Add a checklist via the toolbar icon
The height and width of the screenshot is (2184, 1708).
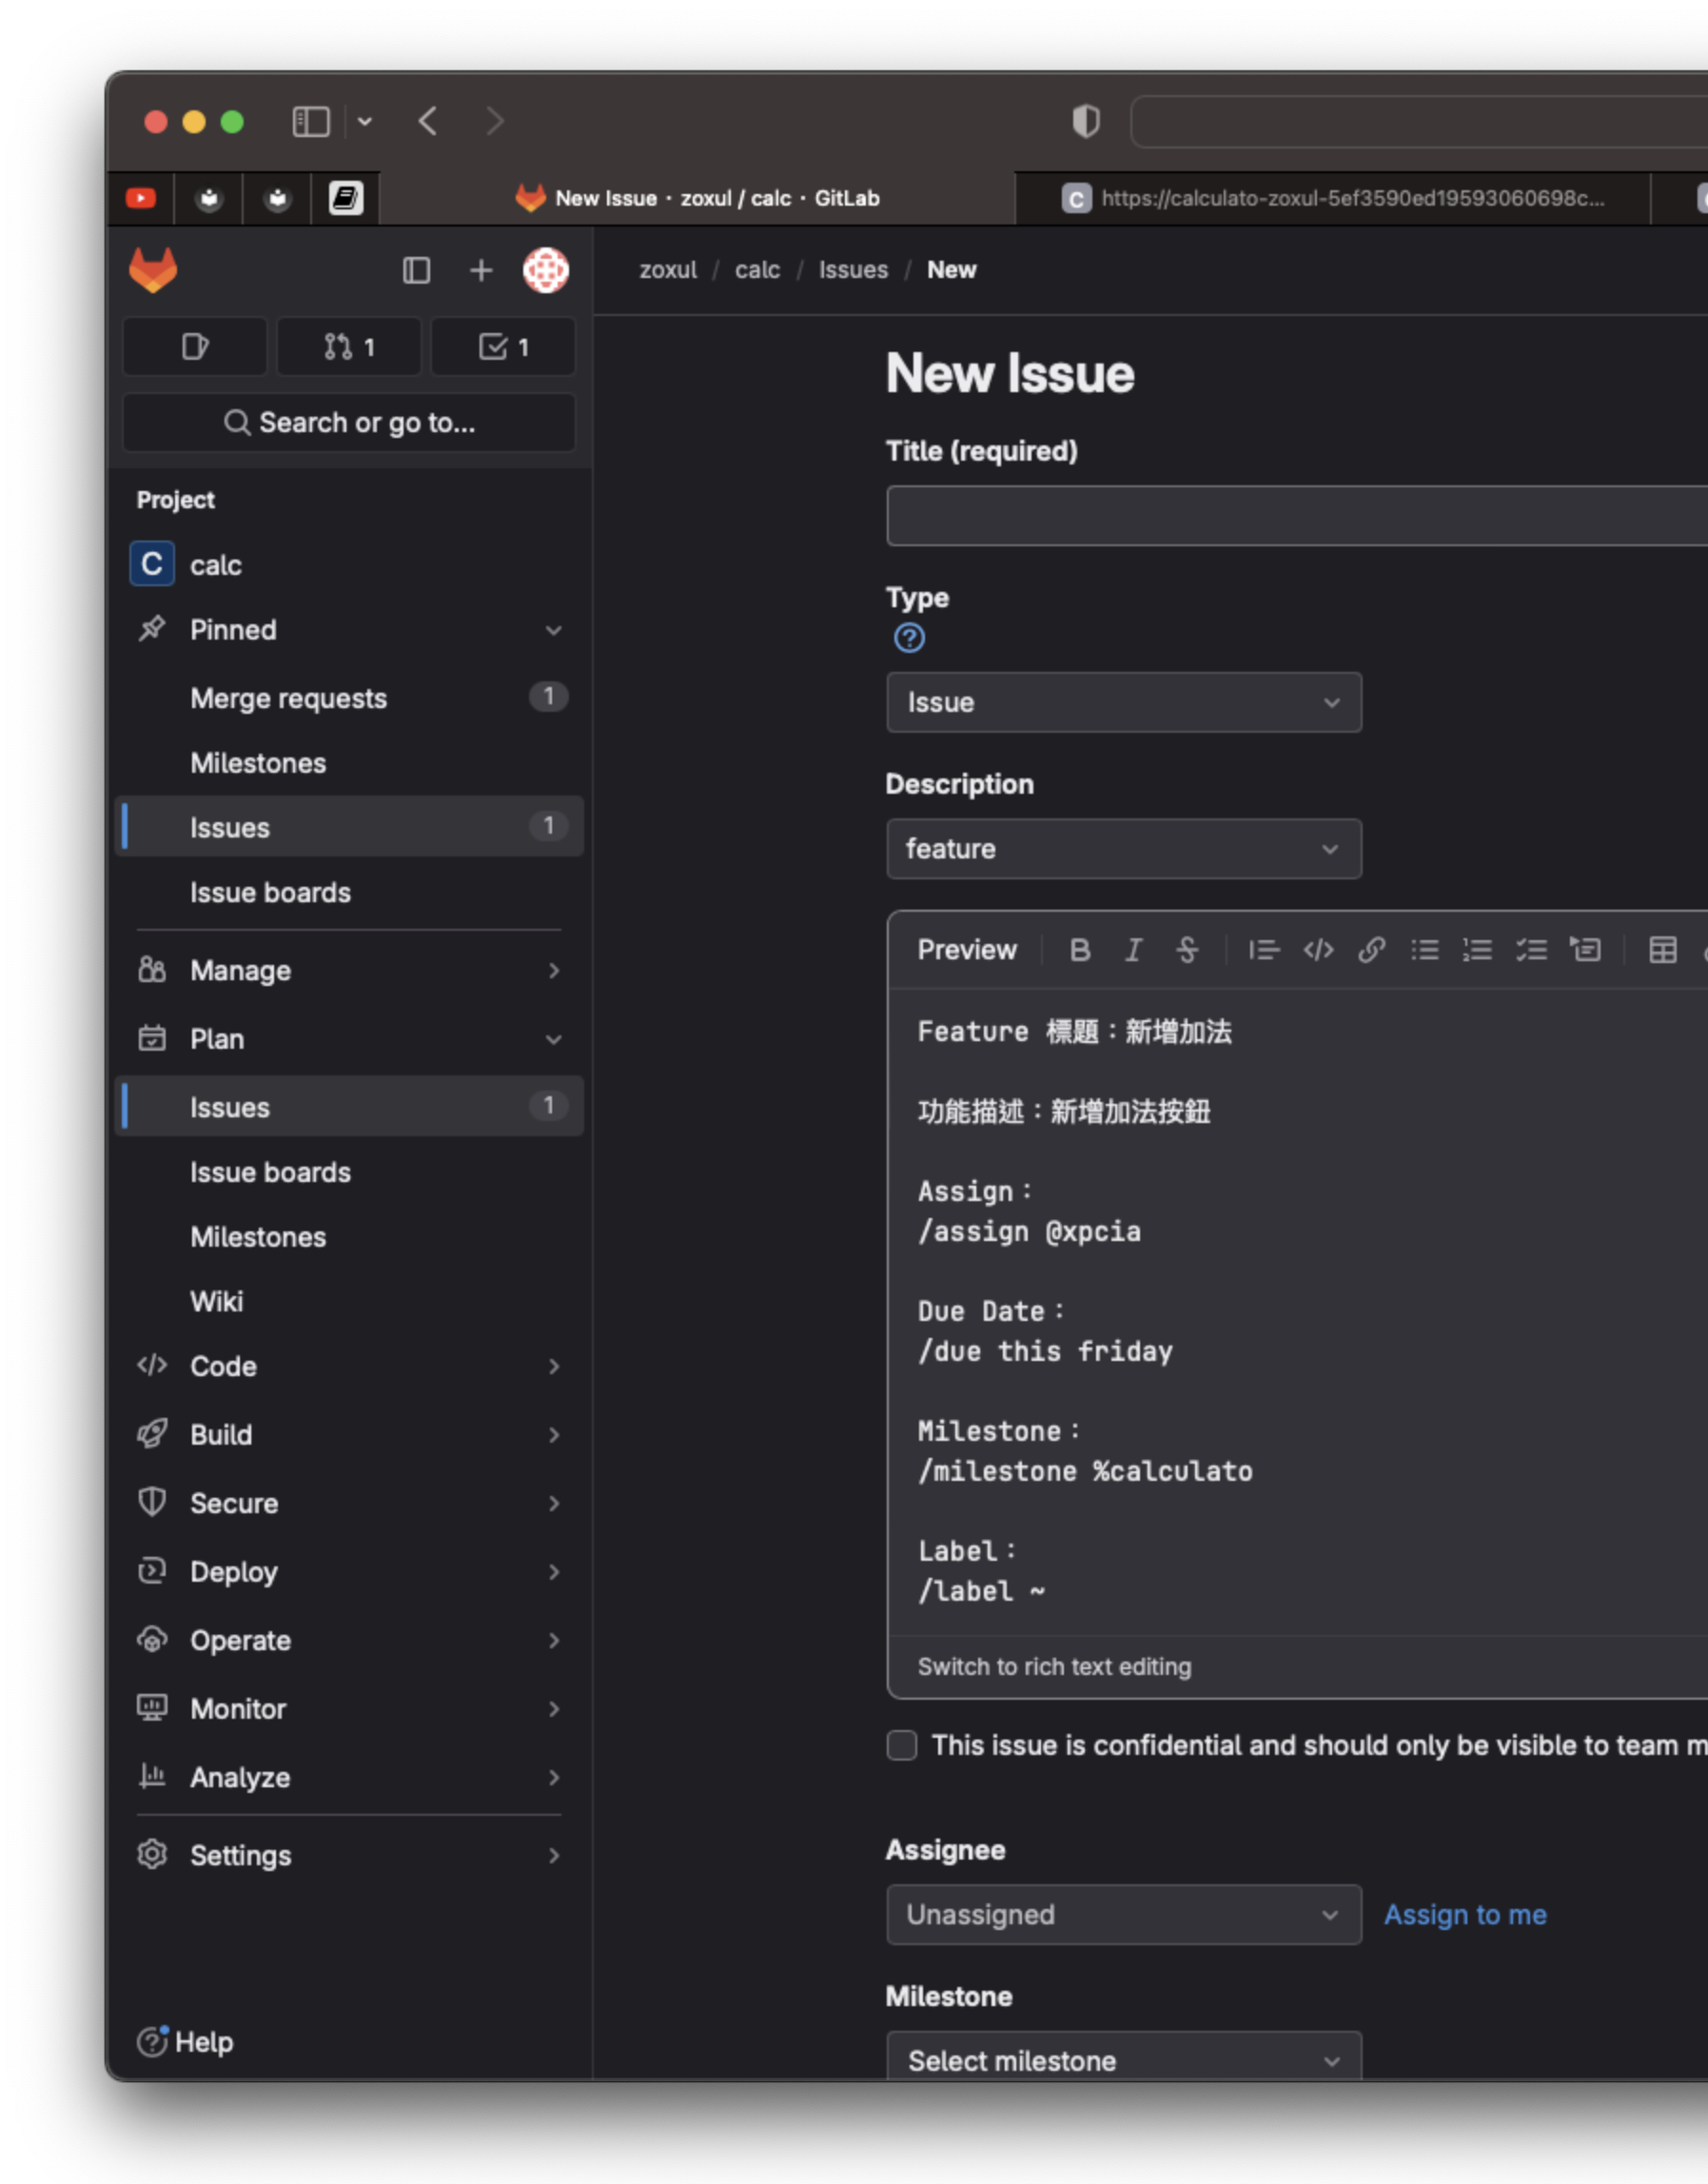coord(1531,950)
